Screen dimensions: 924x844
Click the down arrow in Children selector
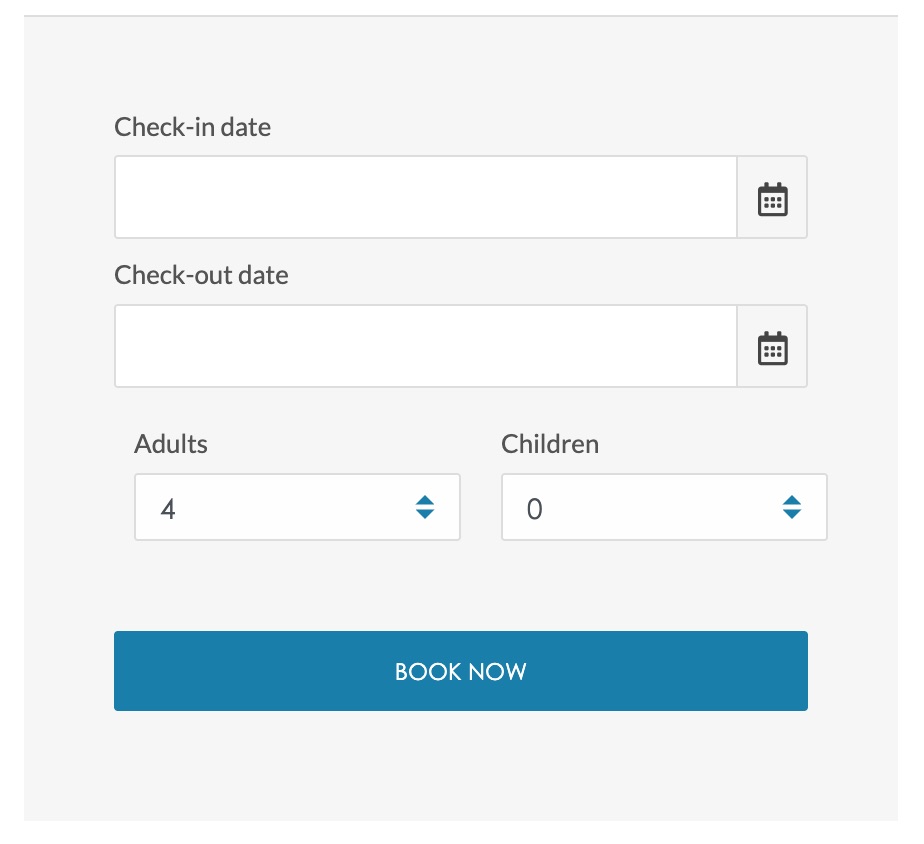click(x=792, y=514)
